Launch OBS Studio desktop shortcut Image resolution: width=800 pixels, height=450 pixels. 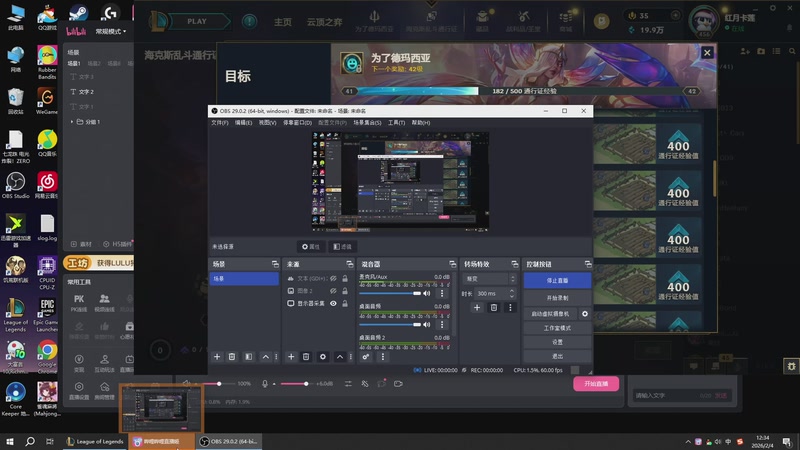15,186
